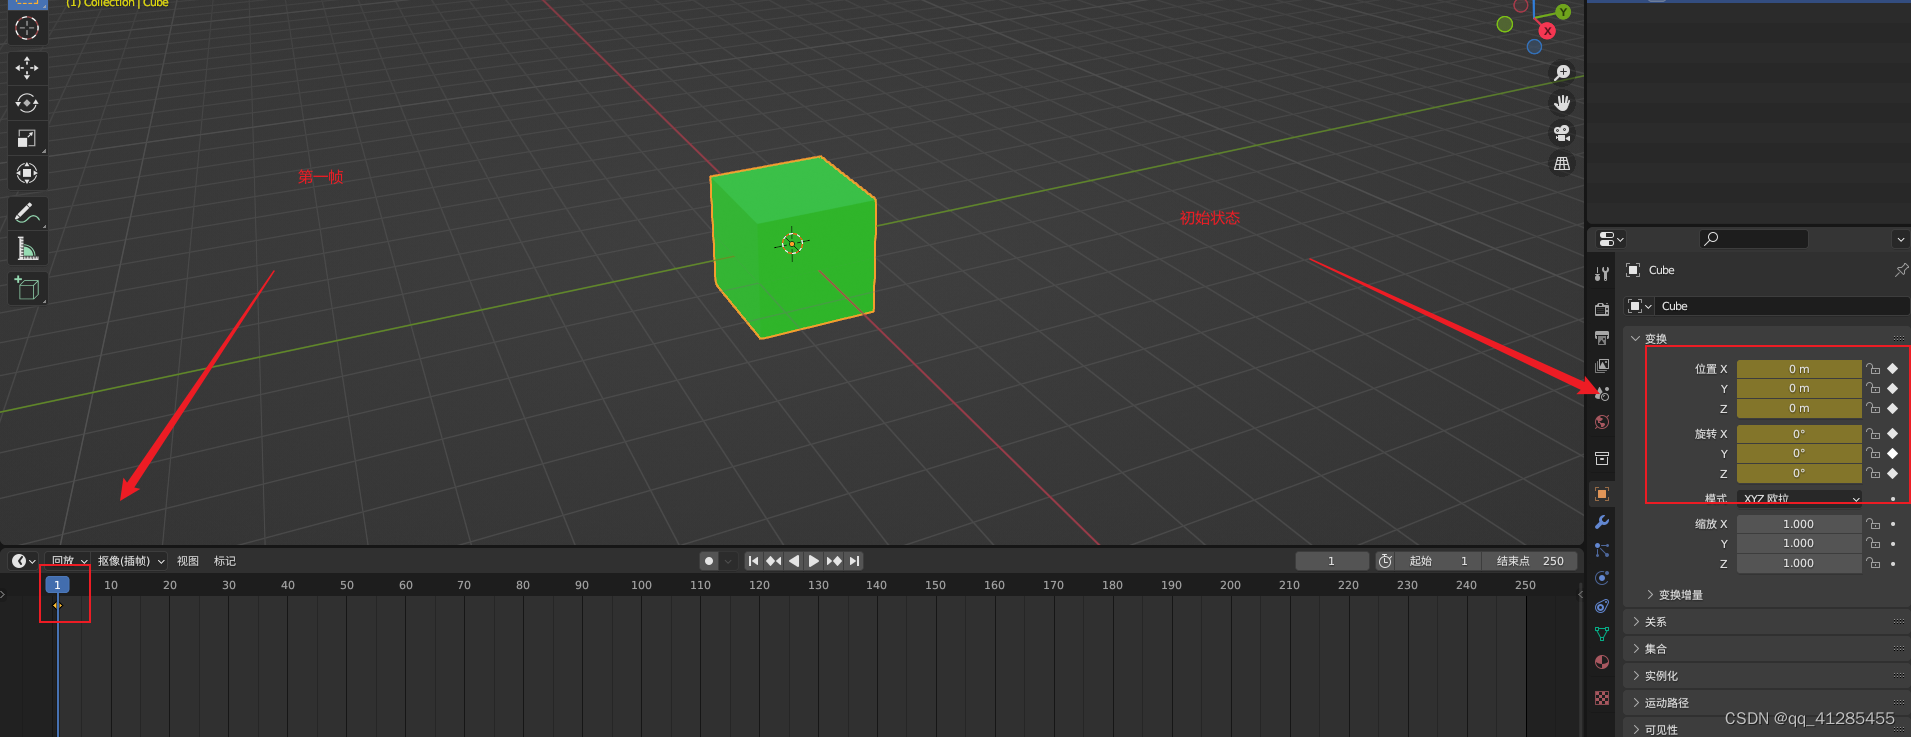Open the Material properties tab
The image size is (1911, 737).
tap(1602, 662)
